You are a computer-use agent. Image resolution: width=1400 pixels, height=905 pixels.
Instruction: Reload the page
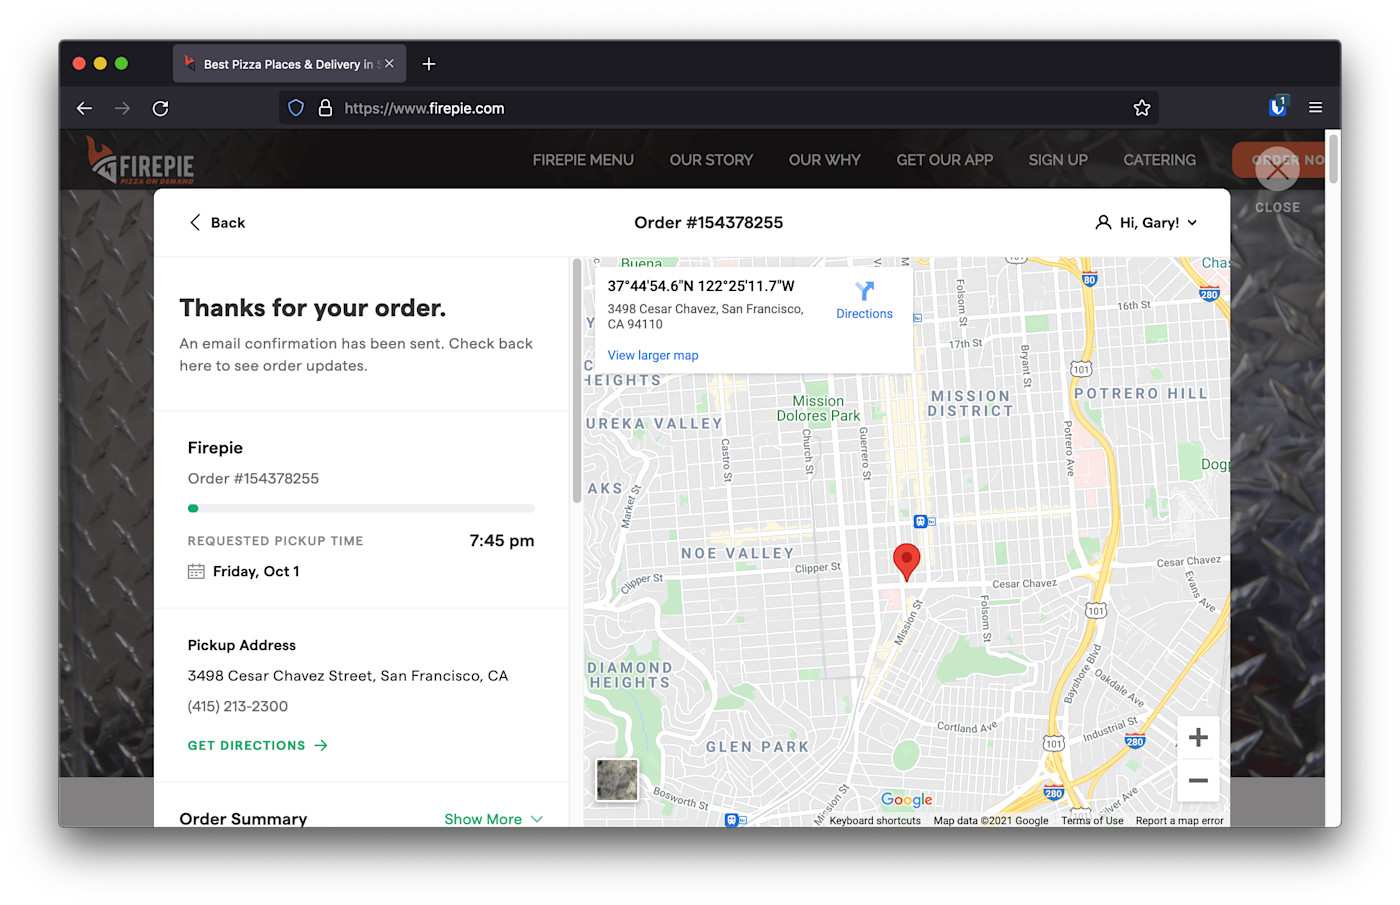coord(160,107)
